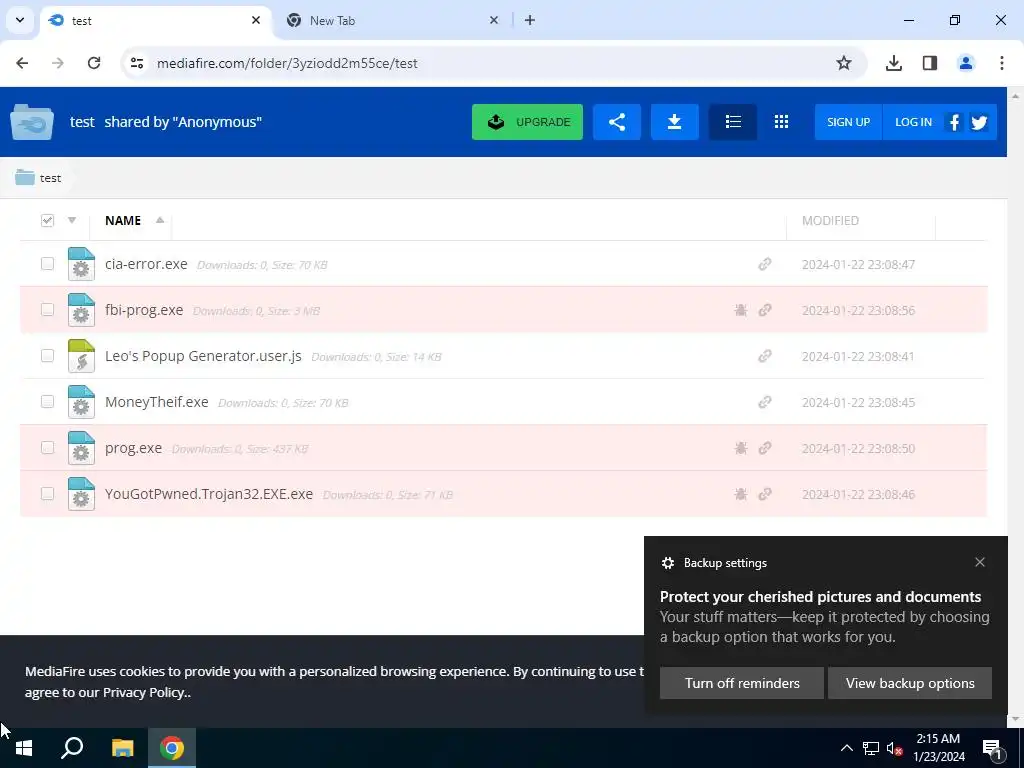Click the taskbar clock showing 2:15 AM
The height and width of the screenshot is (768, 1024).
pyautogui.click(x=938, y=748)
